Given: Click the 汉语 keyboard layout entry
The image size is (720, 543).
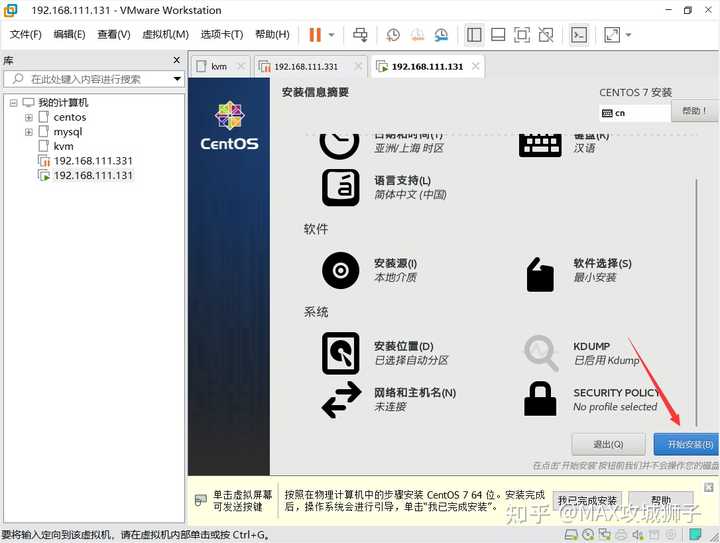Looking at the screenshot, I should pos(584,148).
